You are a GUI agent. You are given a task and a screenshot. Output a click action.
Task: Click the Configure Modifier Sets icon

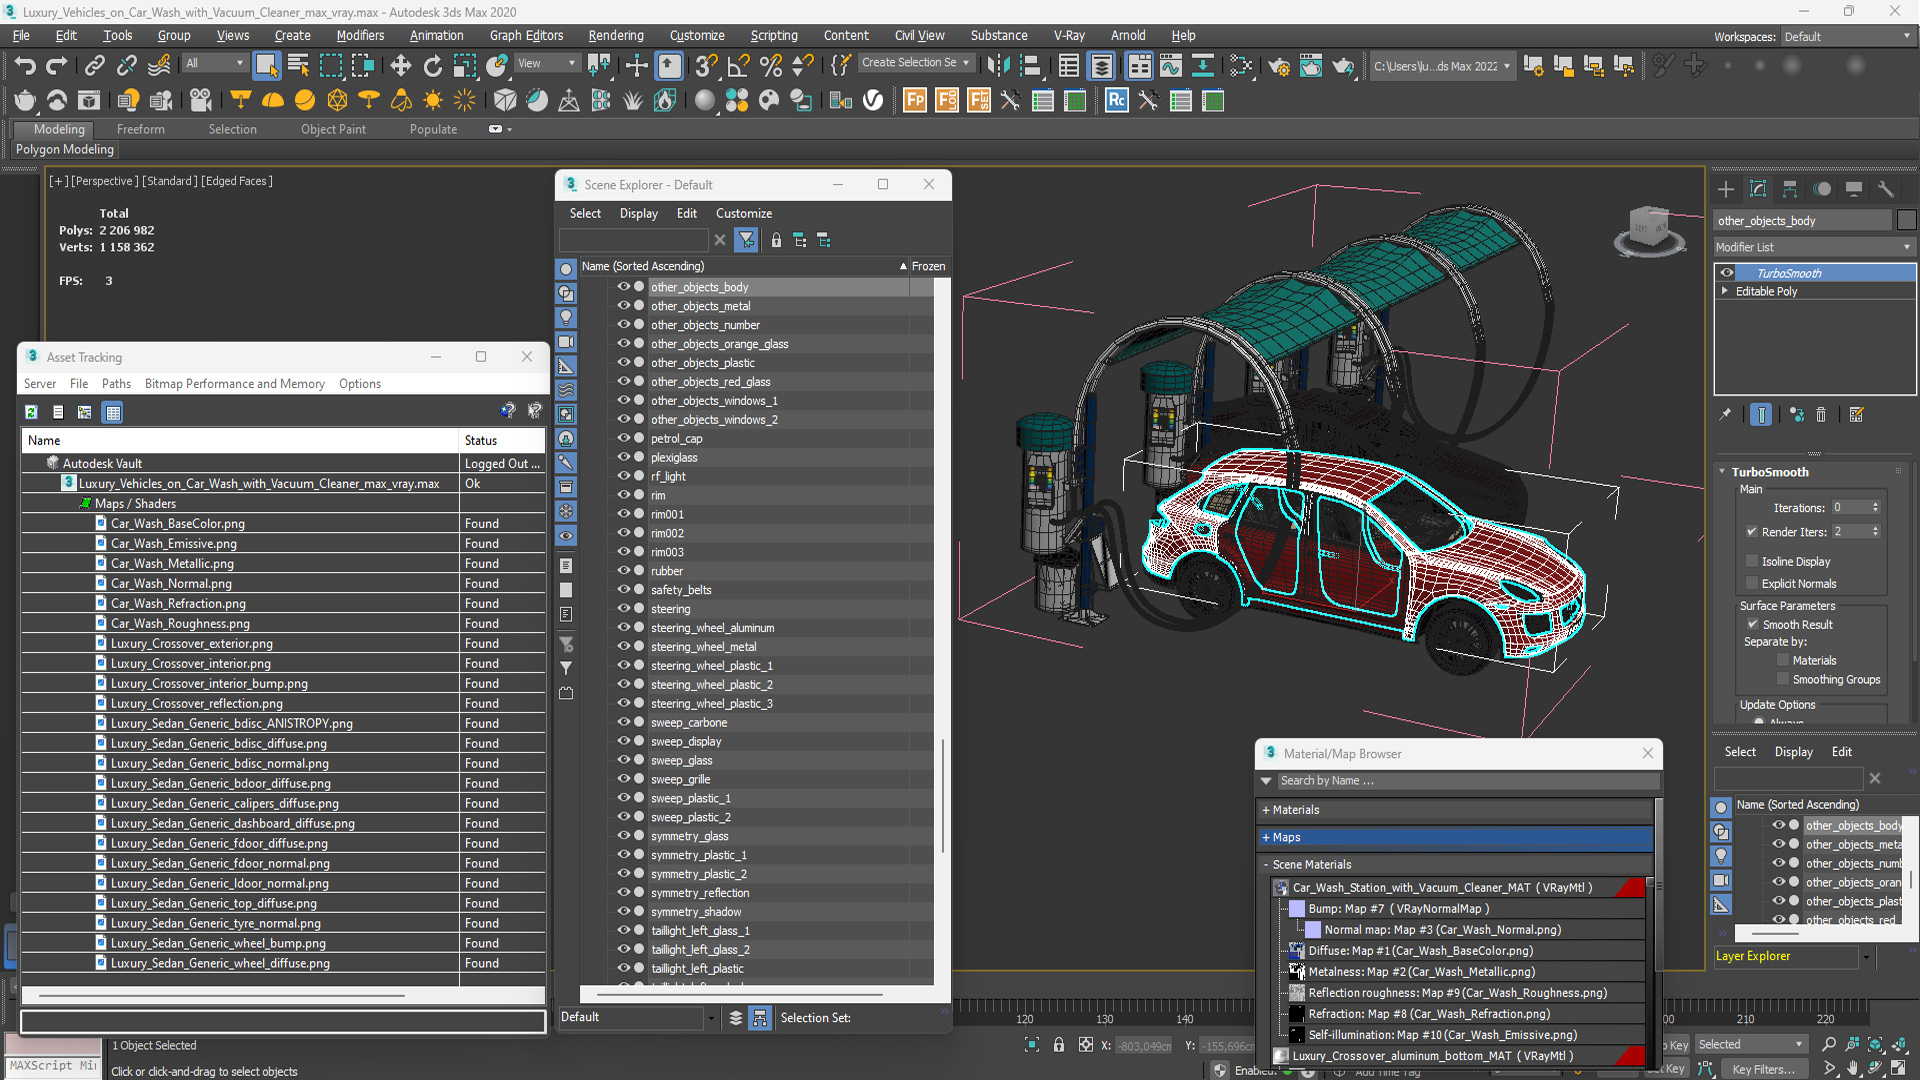coord(1857,414)
